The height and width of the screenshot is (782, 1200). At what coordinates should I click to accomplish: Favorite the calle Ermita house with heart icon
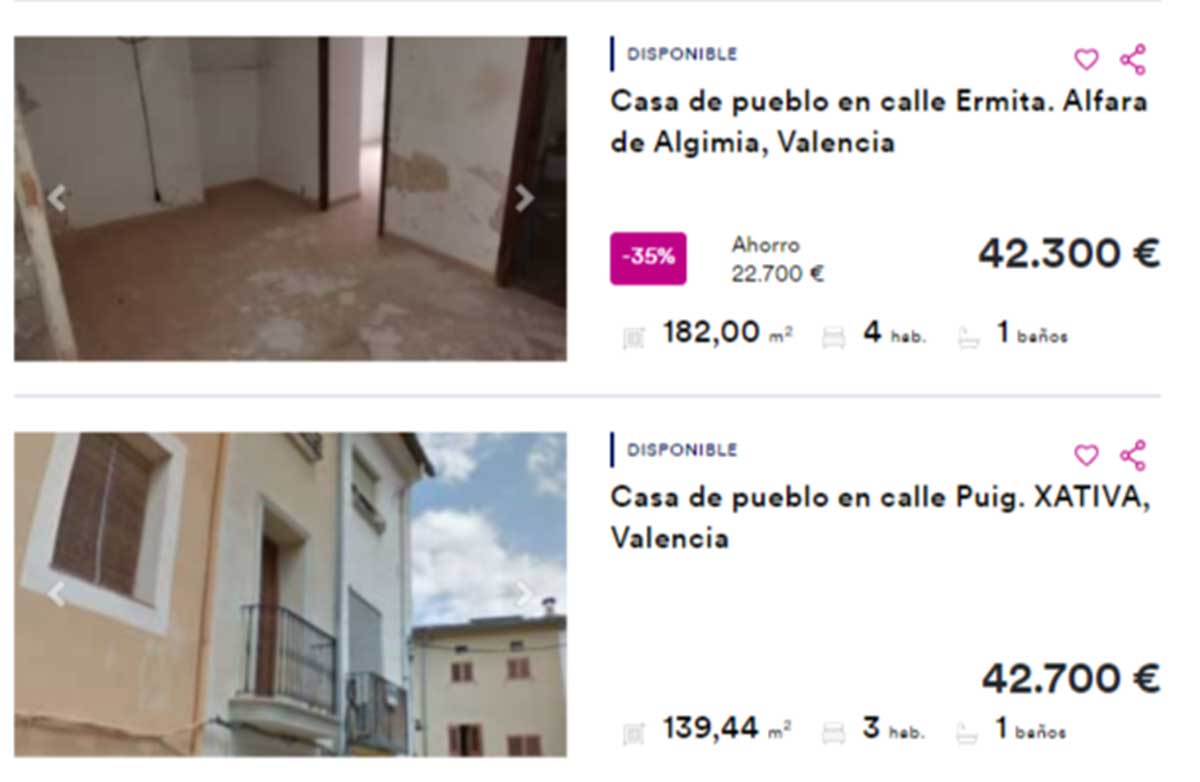pos(1086,60)
